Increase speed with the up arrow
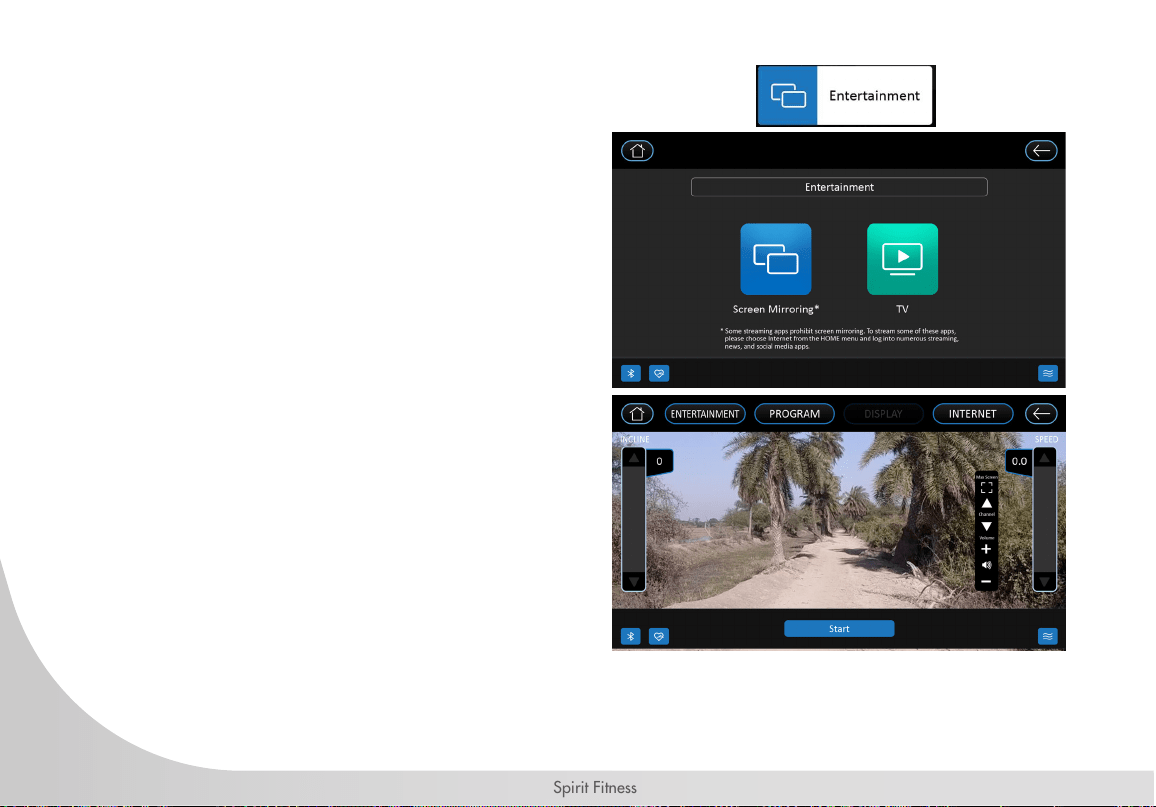This screenshot has width=1156, height=807. [1045, 458]
